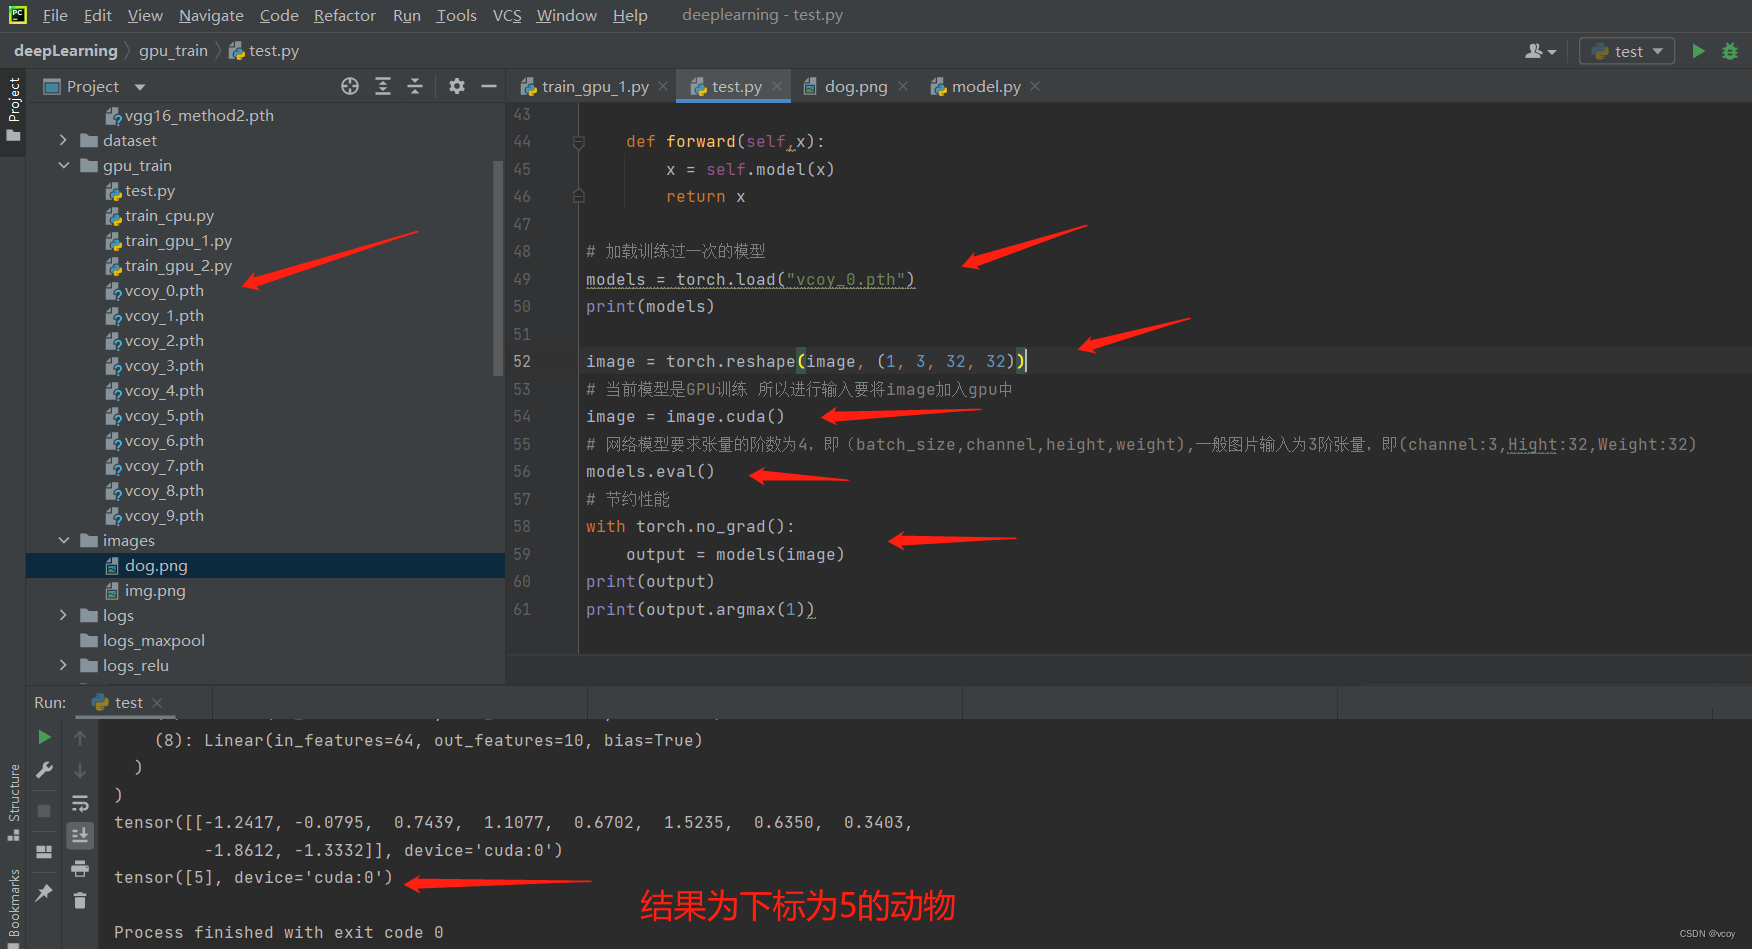Expand all items in Project tree
This screenshot has height=949, width=1752.
(x=383, y=87)
